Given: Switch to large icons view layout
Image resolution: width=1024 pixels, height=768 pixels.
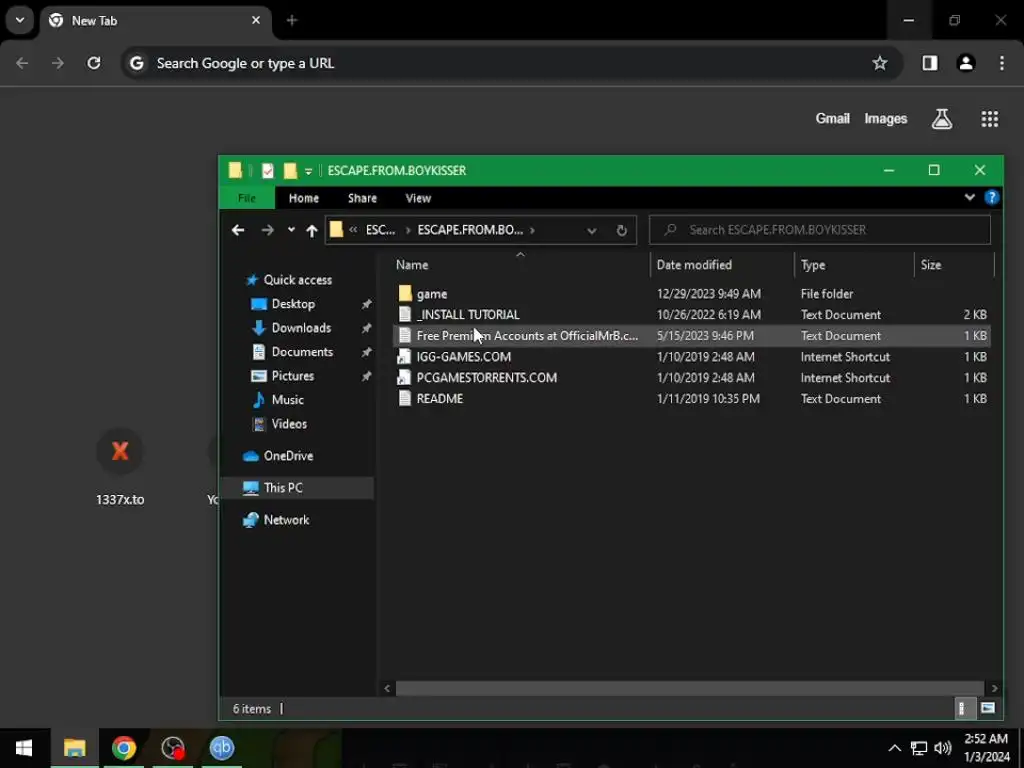Looking at the screenshot, I should pyautogui.click(x=987, y=709).
